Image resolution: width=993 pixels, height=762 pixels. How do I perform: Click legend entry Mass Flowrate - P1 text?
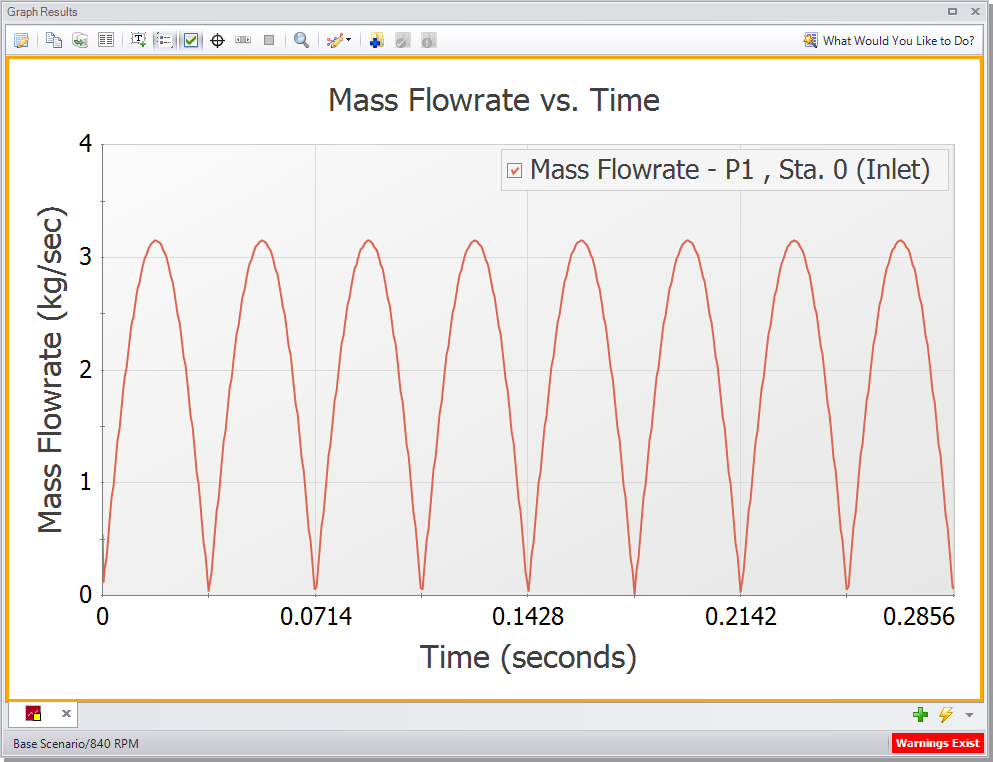click(730, 170)
